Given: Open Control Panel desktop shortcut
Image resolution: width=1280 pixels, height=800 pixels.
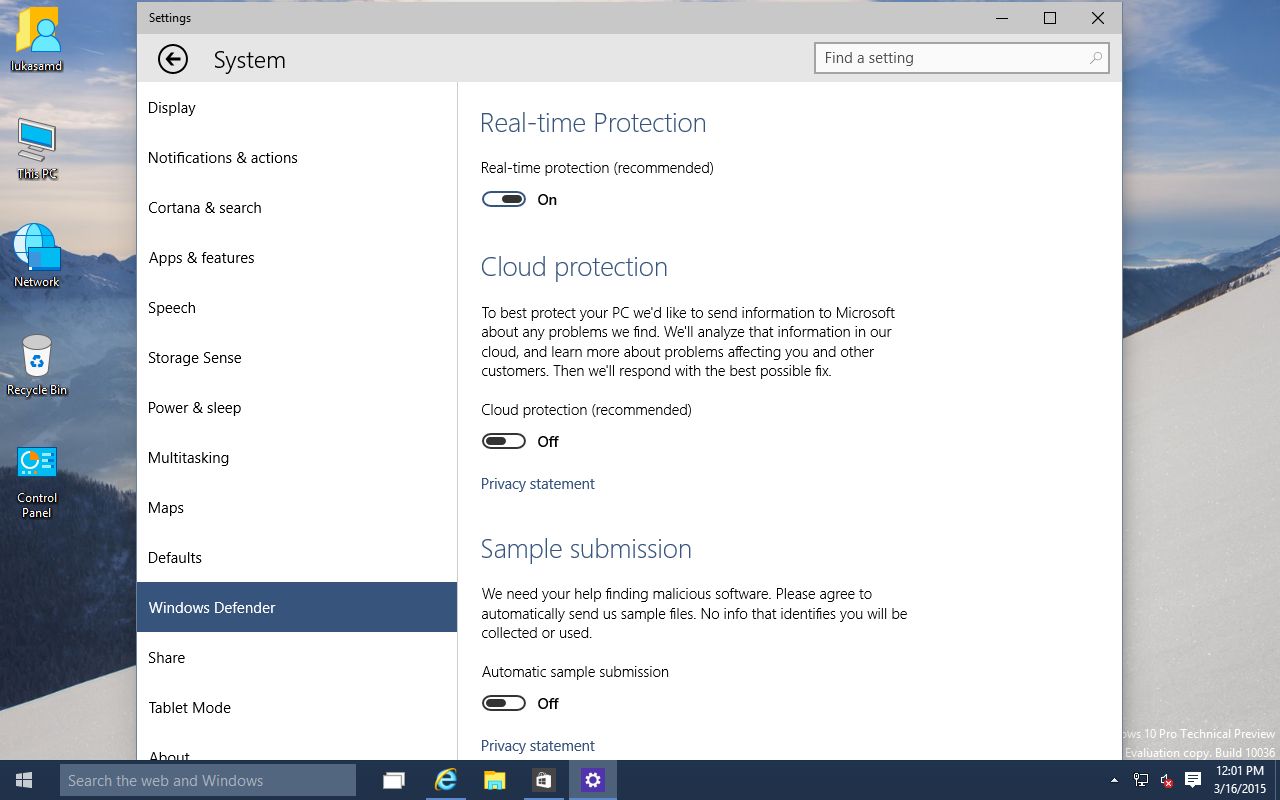Looking at the screenshot, I should [x=37, y=480].
